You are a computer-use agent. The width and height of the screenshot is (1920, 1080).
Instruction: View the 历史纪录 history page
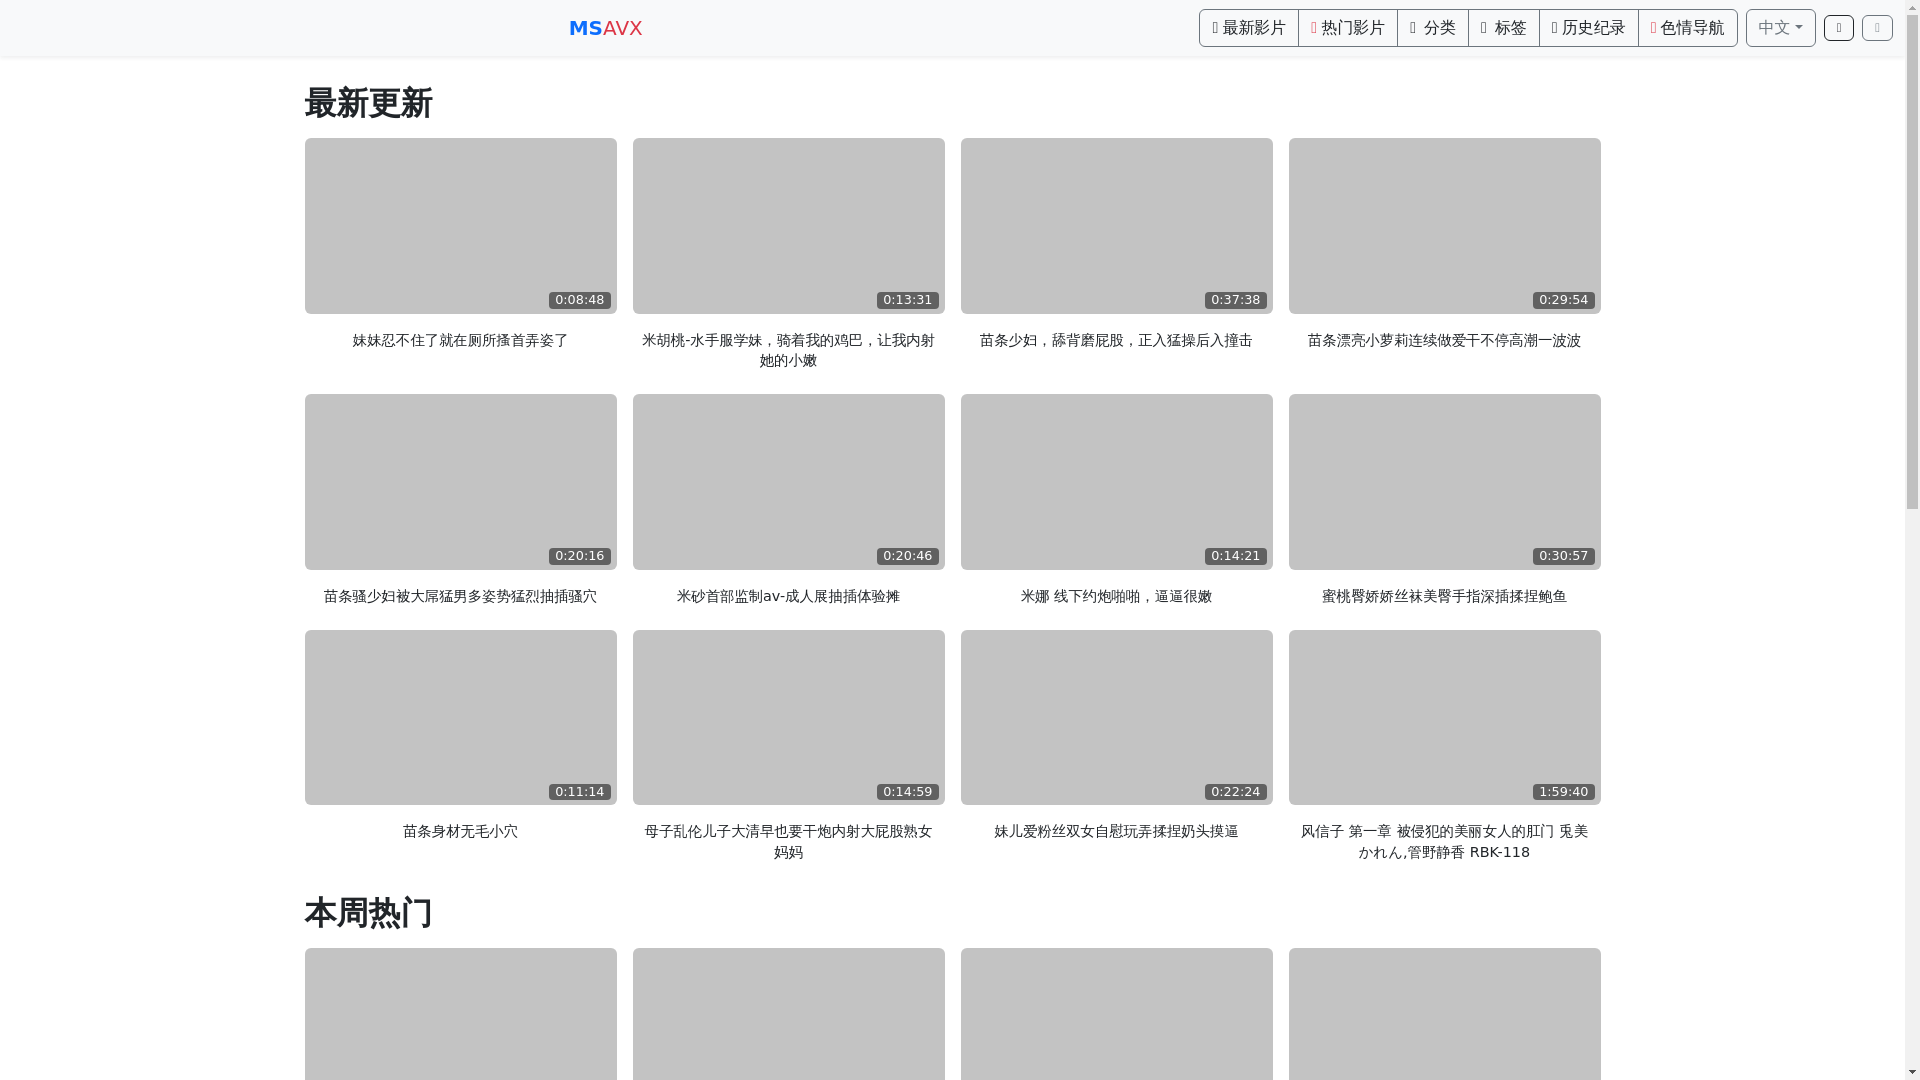pos(1588,28)
